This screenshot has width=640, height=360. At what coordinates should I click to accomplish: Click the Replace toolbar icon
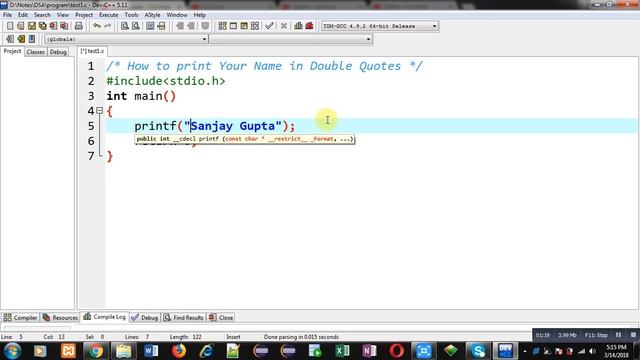click(136, 26)
